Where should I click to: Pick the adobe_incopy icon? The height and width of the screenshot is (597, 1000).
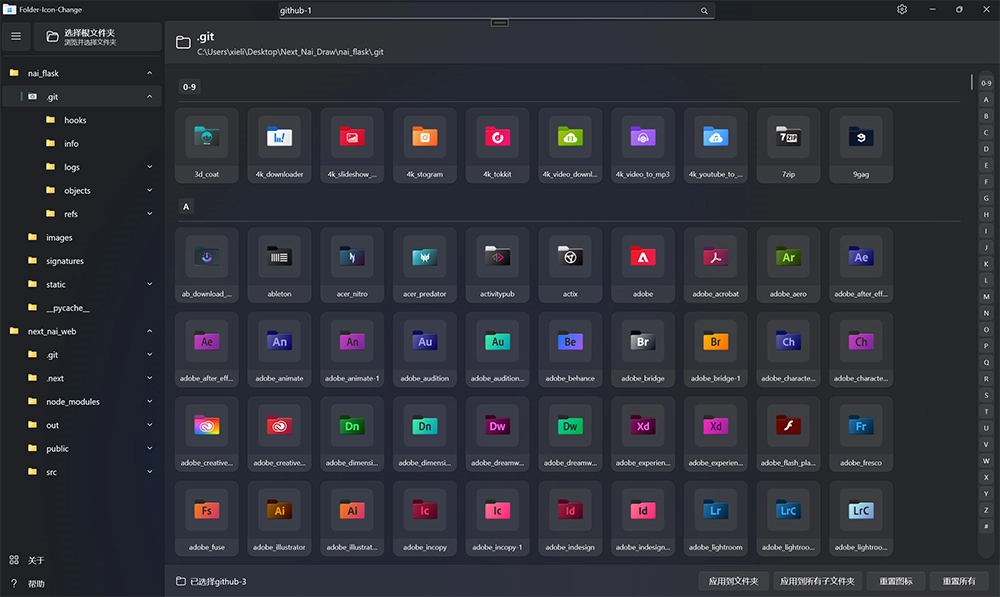click(425, 518)
